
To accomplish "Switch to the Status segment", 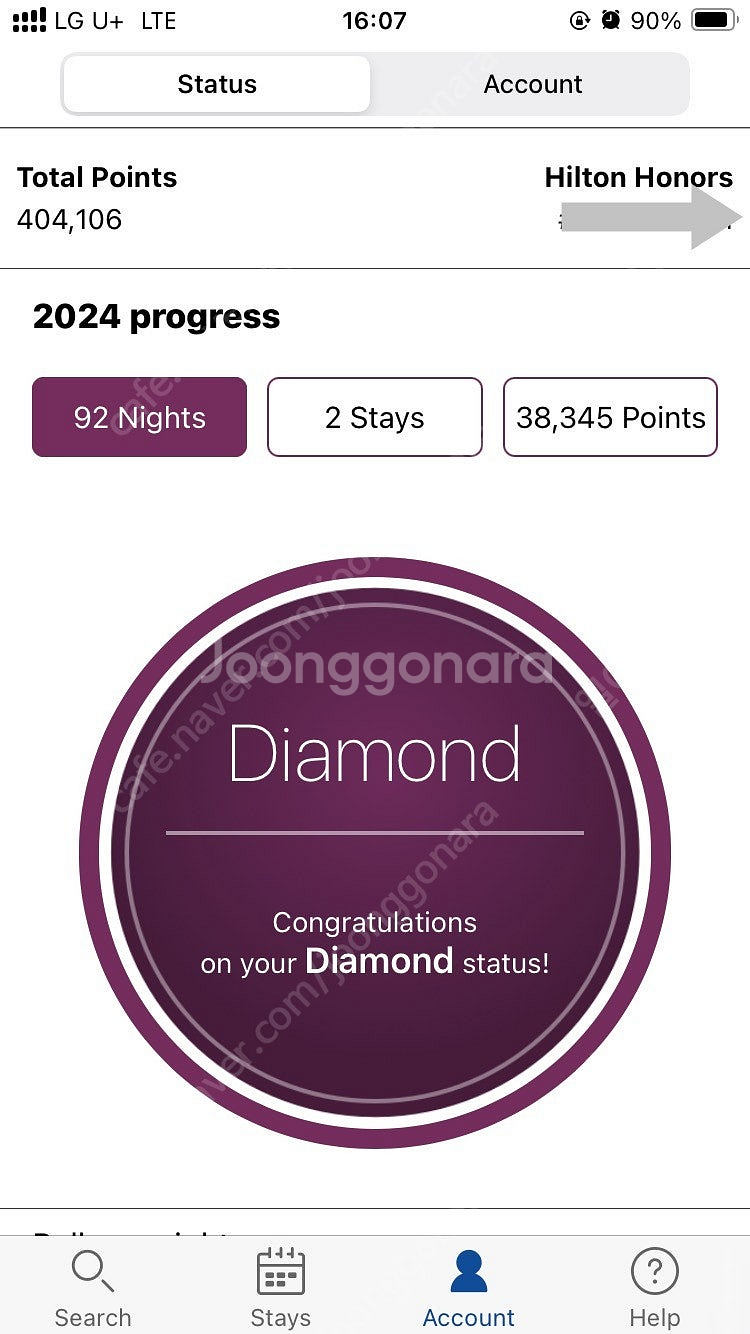I will [x=217, y=84].
